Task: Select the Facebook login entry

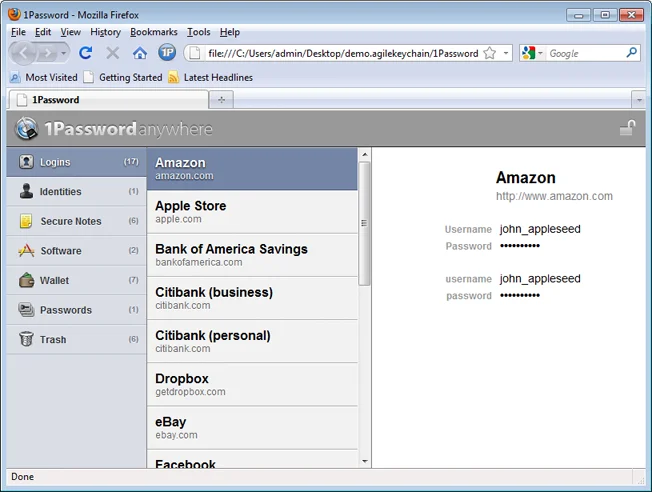Action: [x=252, y=460]
